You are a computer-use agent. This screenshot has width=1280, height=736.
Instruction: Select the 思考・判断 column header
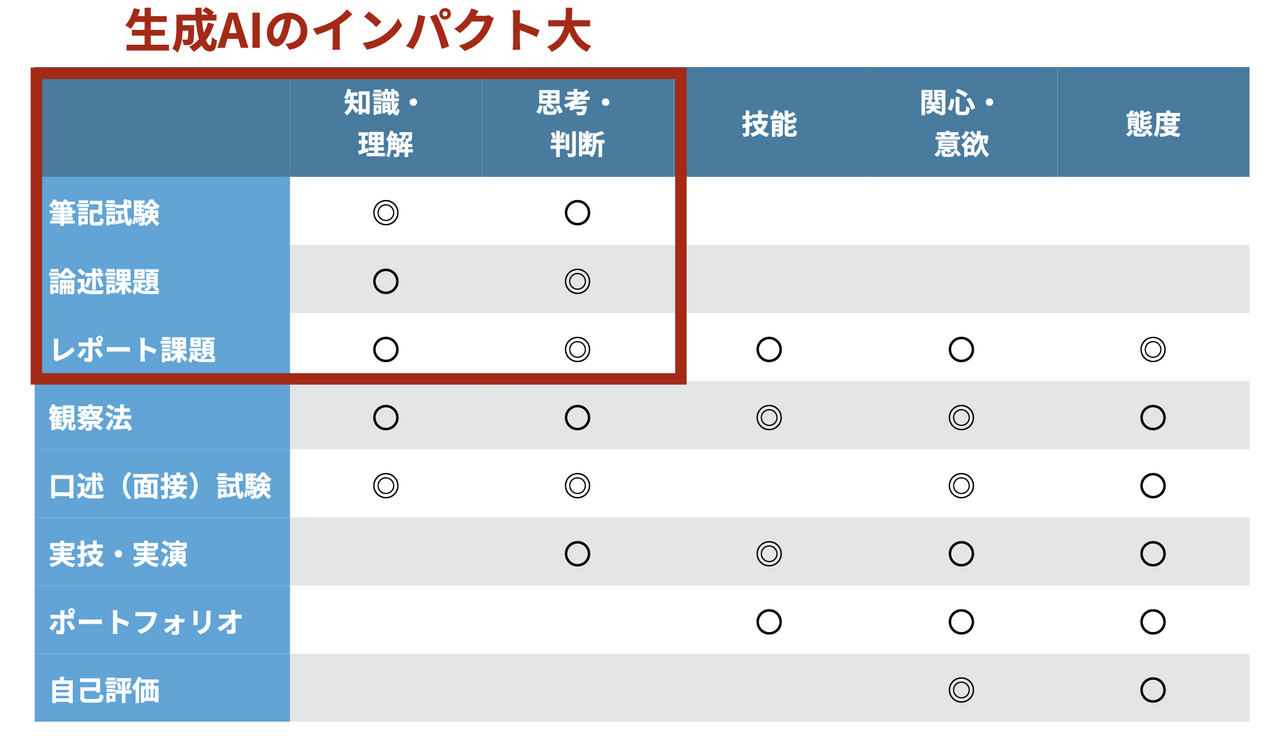click(x=577, y=123)
